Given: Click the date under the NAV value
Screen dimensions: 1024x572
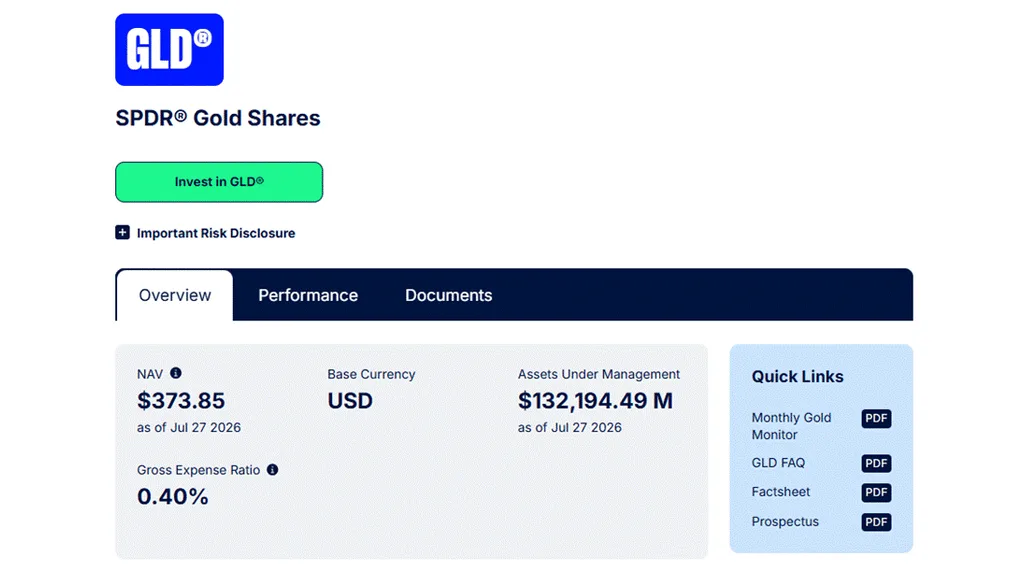Looking at the screenshot, I should (189, 428).
